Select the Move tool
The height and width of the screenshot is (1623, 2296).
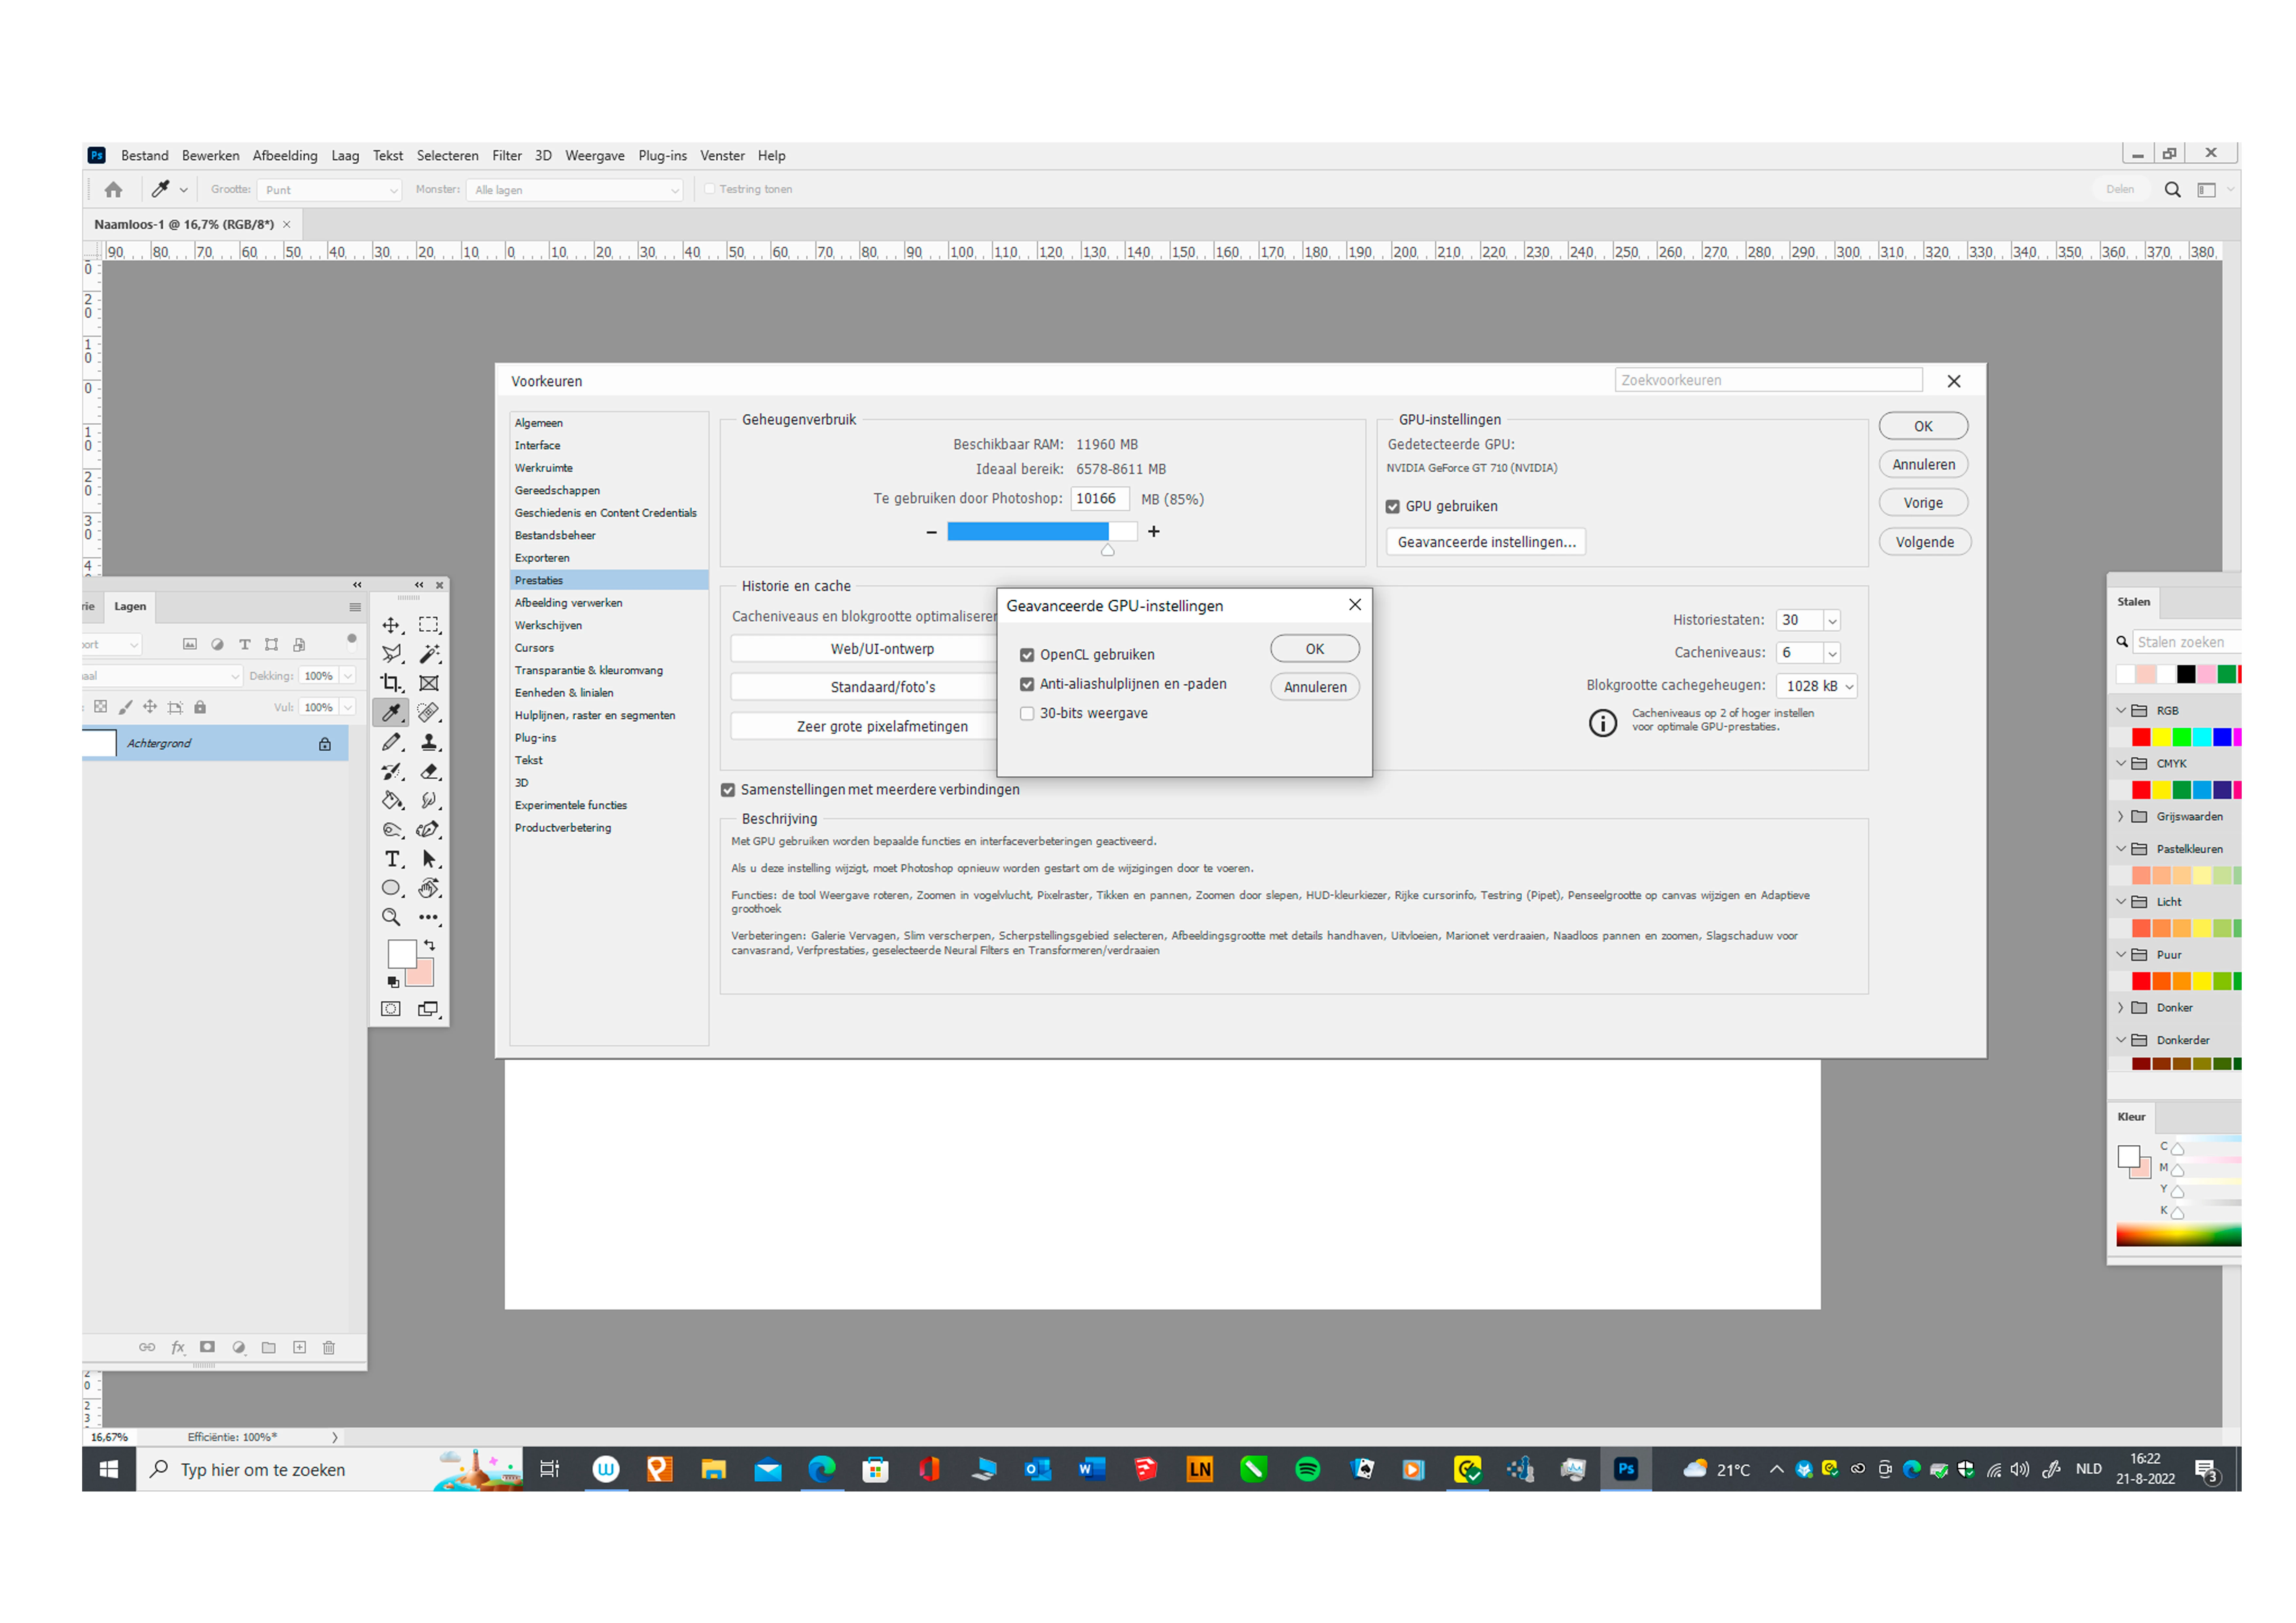pos(391,625)
